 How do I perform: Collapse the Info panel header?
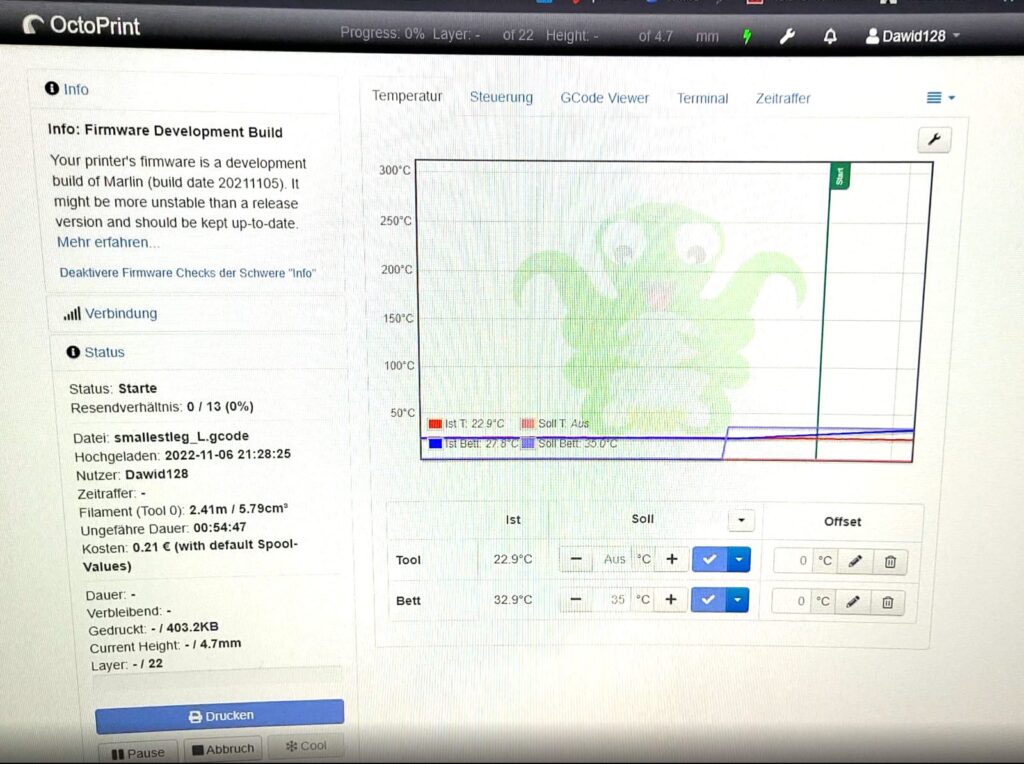click(x=67, y=89)
